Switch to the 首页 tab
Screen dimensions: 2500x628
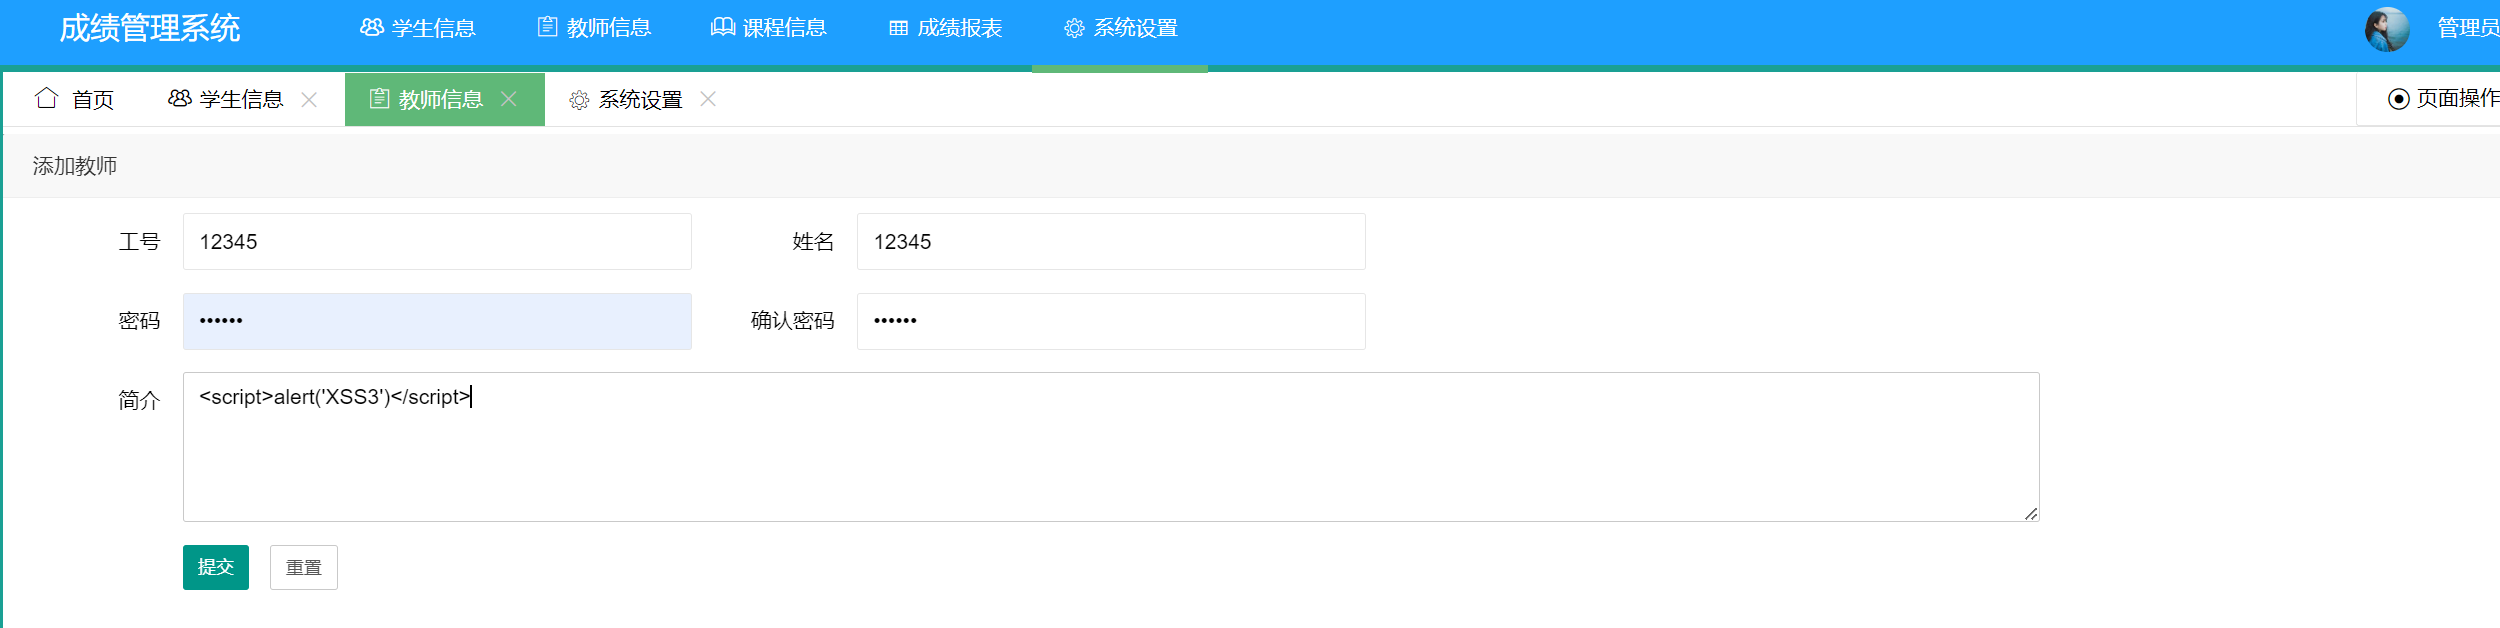coord(75,99)
